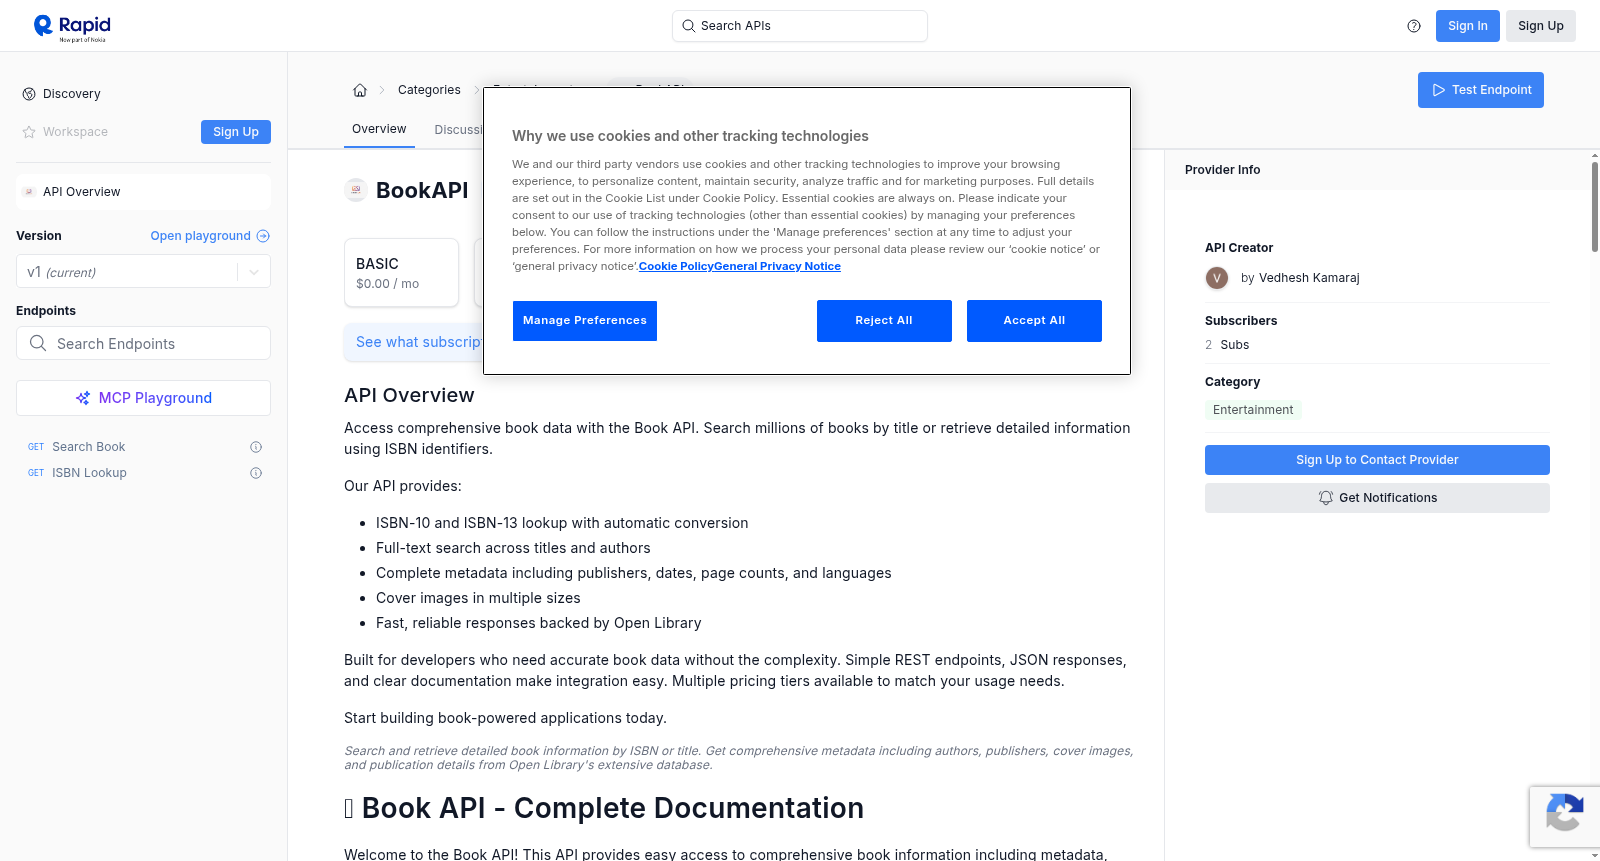Screen dimensions: 1600x861
Task: Open the v1 (current) version dropdown
Action: click(x=143, y=272)
